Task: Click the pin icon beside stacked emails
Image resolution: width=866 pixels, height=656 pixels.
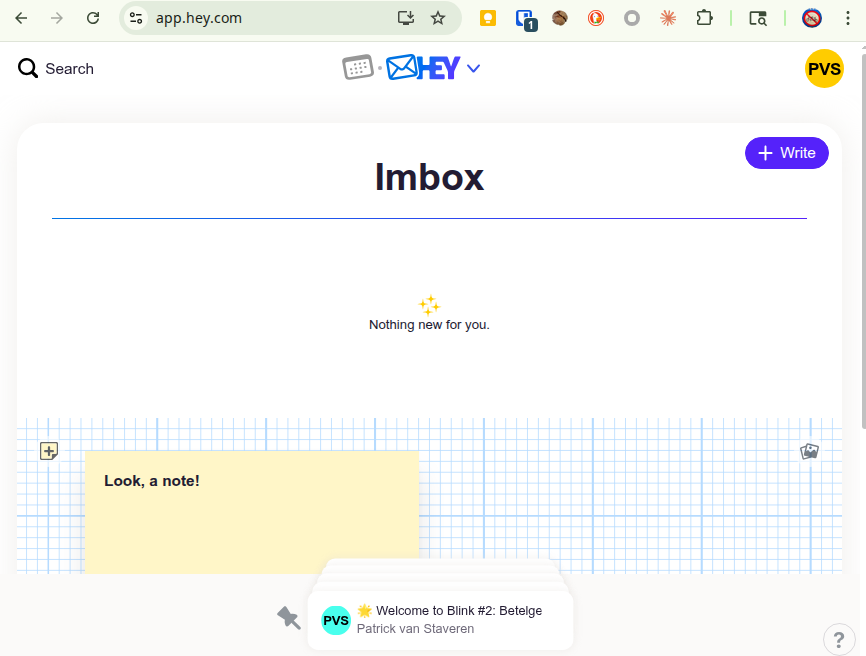Action: click(x=289, y=618)
